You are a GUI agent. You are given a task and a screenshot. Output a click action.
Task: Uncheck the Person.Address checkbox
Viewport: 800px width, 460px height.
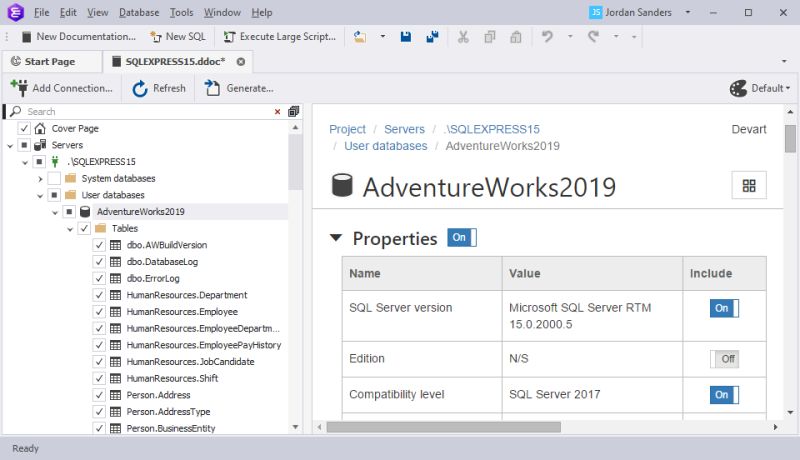(99, 395)
